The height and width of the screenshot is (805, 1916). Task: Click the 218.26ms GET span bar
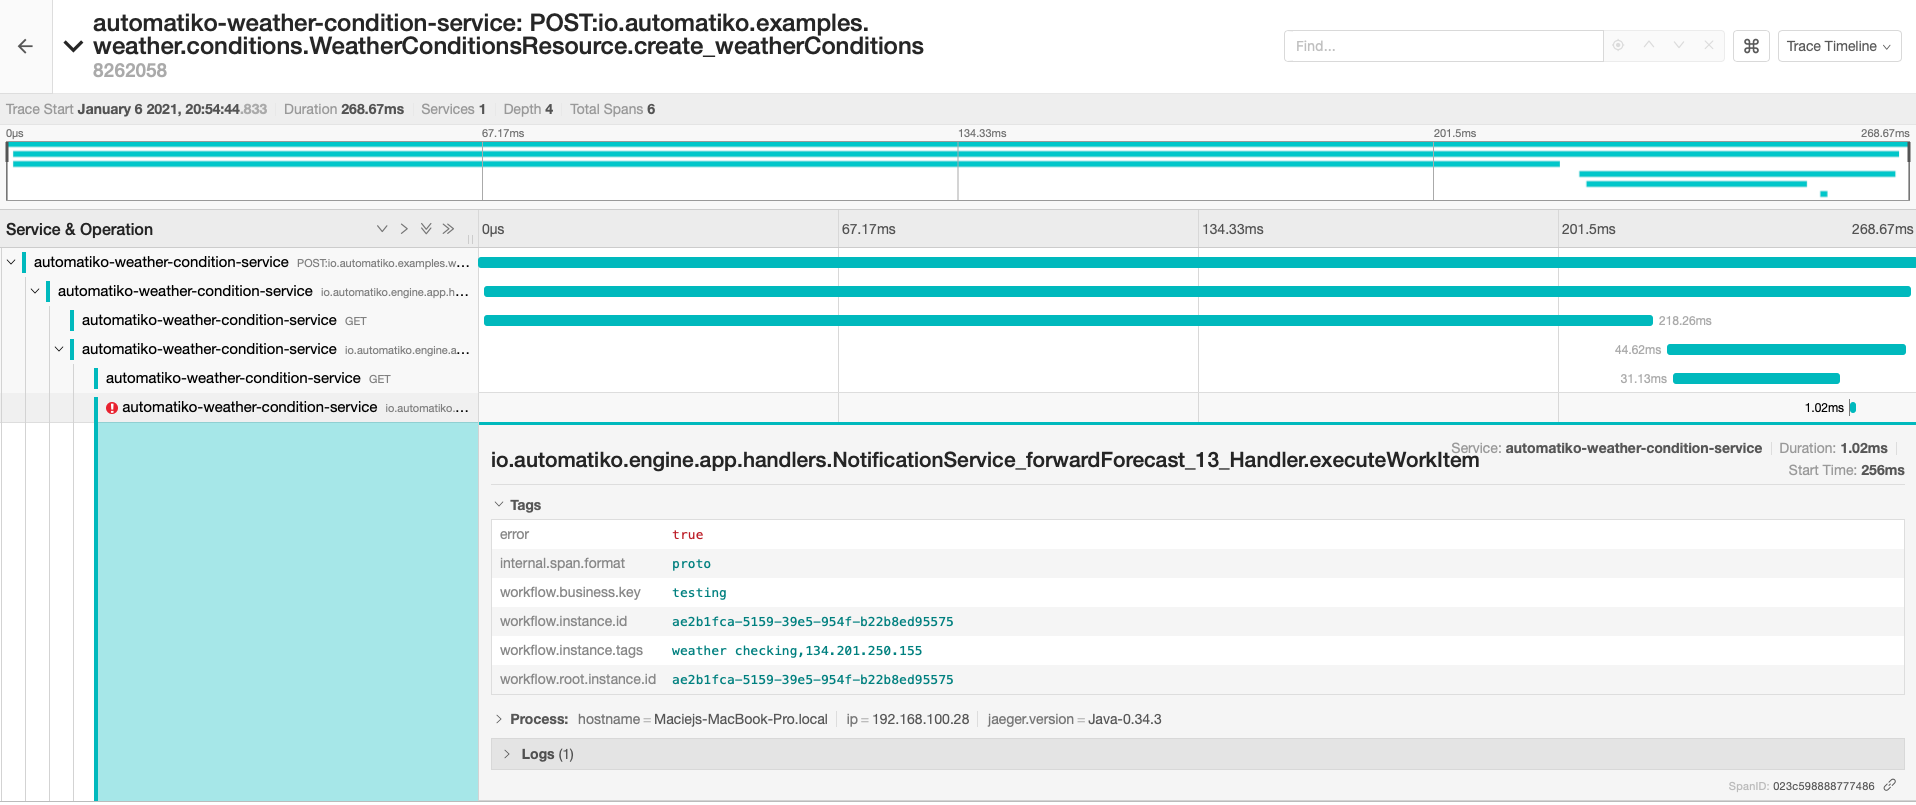pyautogui.click(x=1067, y=321)
